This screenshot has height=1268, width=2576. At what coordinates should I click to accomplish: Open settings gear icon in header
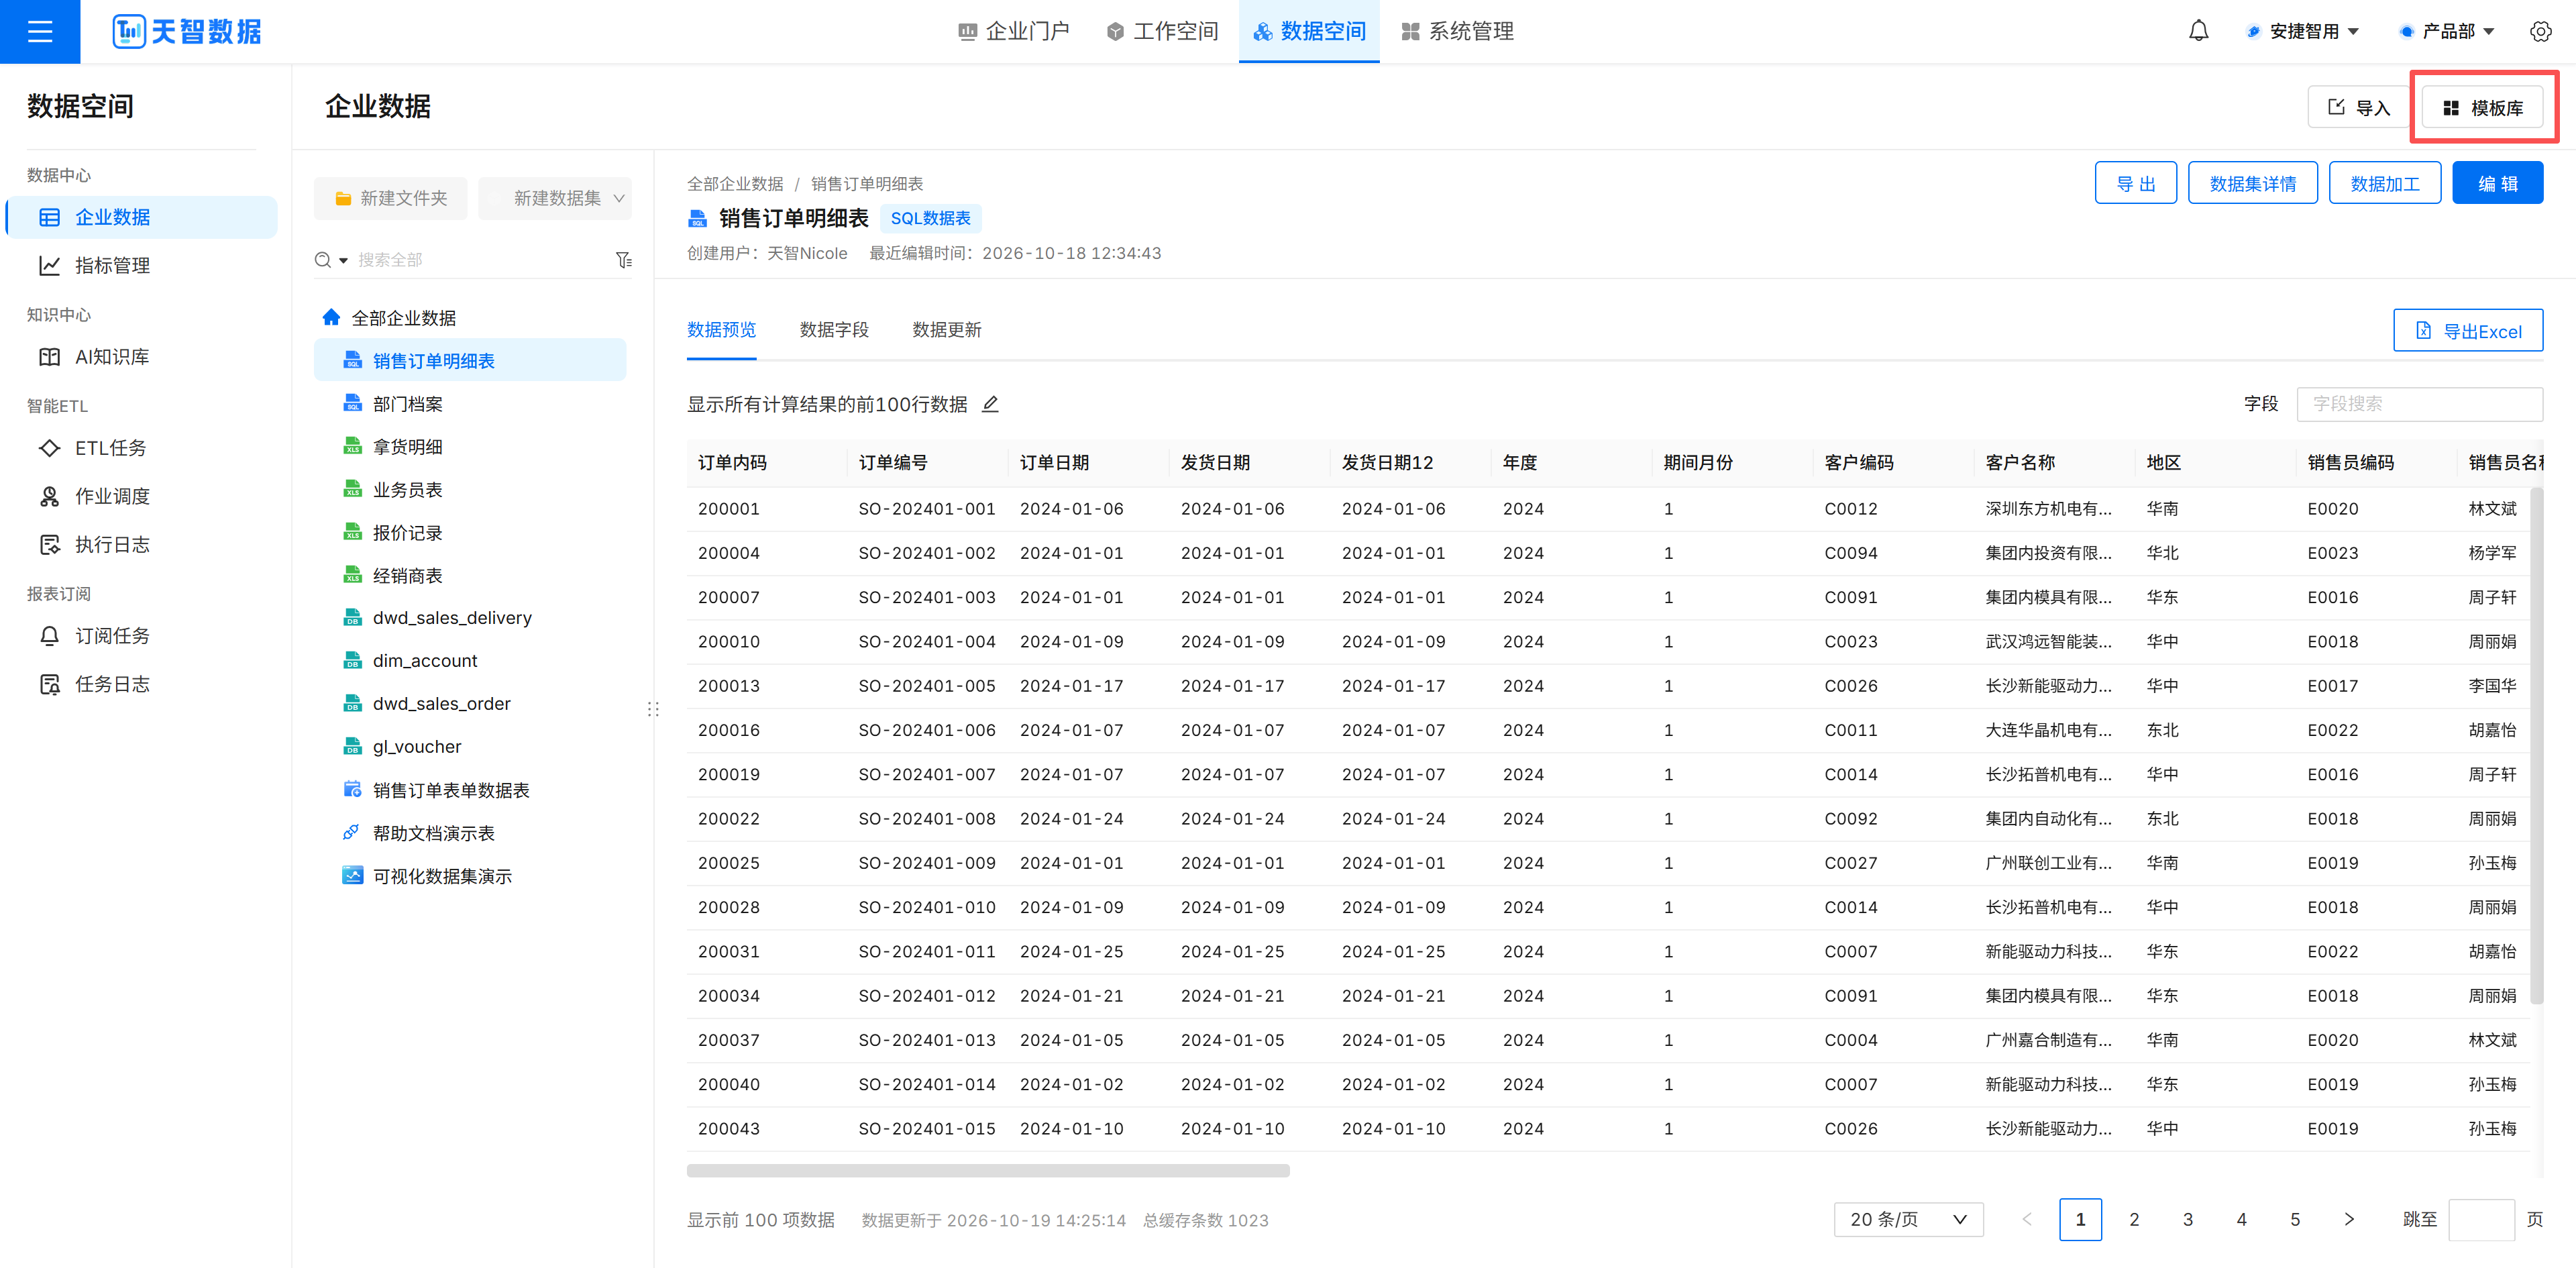(2540, 31)
